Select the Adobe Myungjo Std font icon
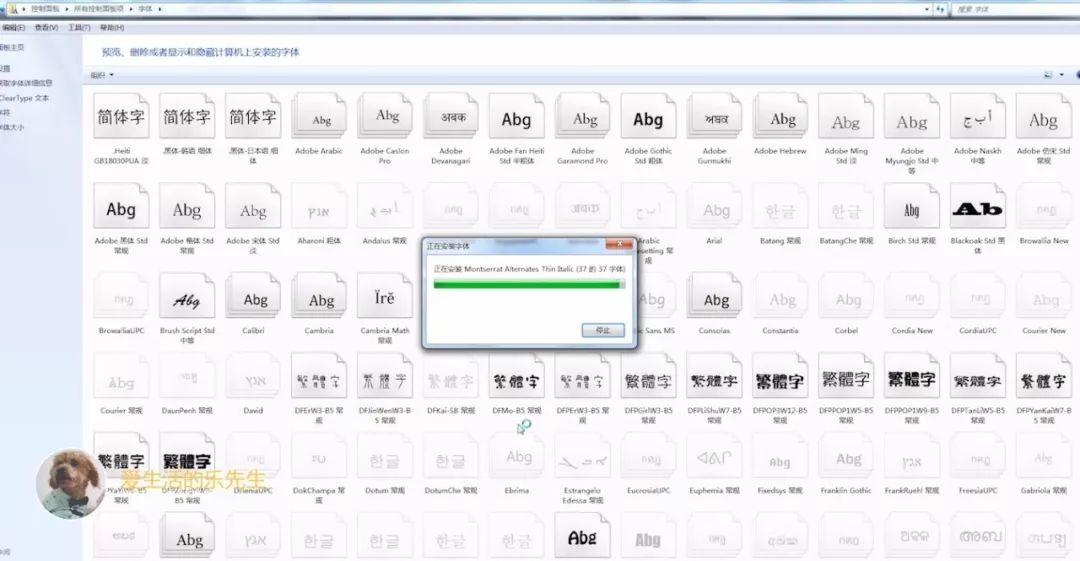The width and height of the screenshot is (1080, 561). (x=912, y=118)
